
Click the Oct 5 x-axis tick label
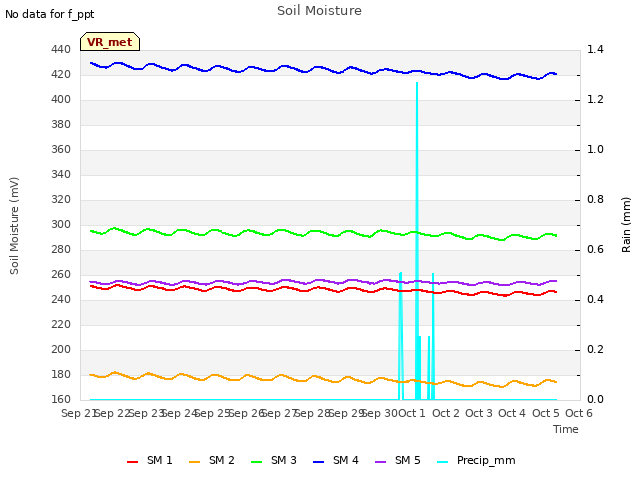(x=546, y=413)
